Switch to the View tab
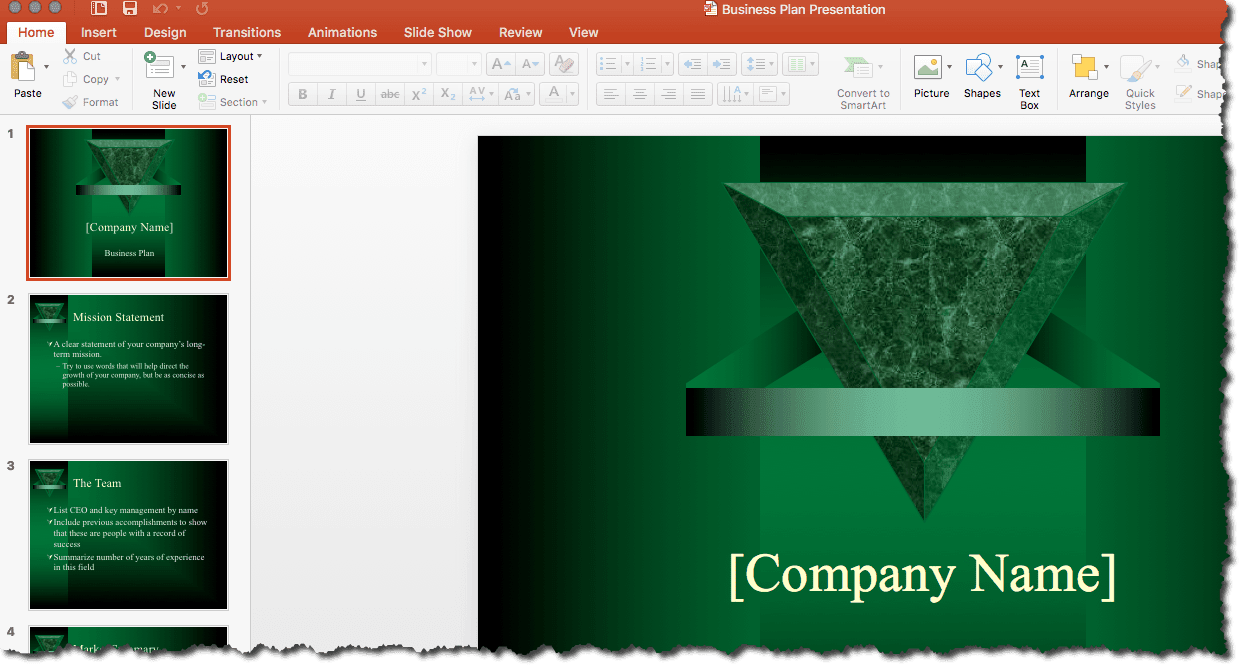Viewport: 1240px width, 665px height. click(583, 32)
